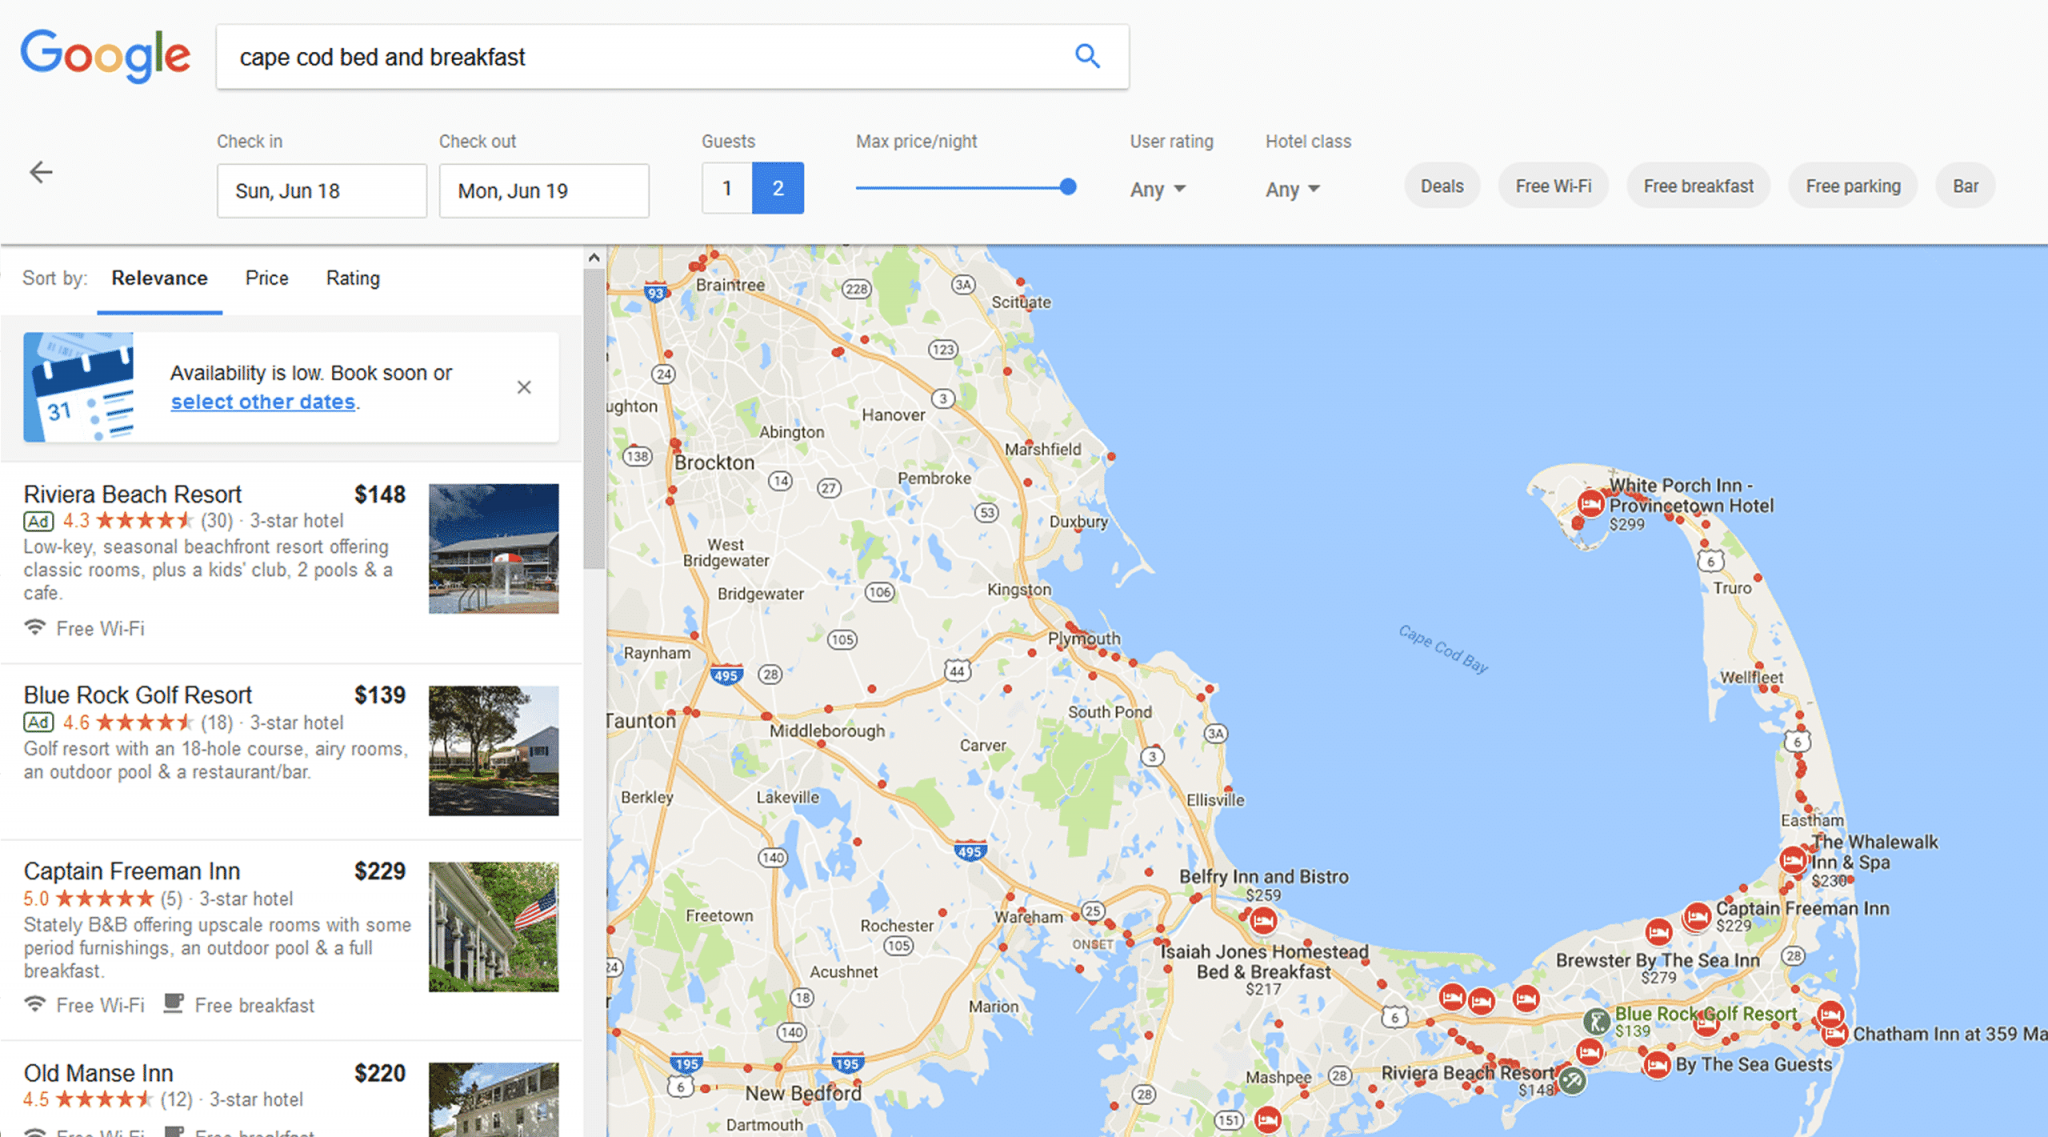Click the Wi-Fi icon under Captain Freeman Inn
This screenshot has height=1137, width=2048.
coord(36,1003)
